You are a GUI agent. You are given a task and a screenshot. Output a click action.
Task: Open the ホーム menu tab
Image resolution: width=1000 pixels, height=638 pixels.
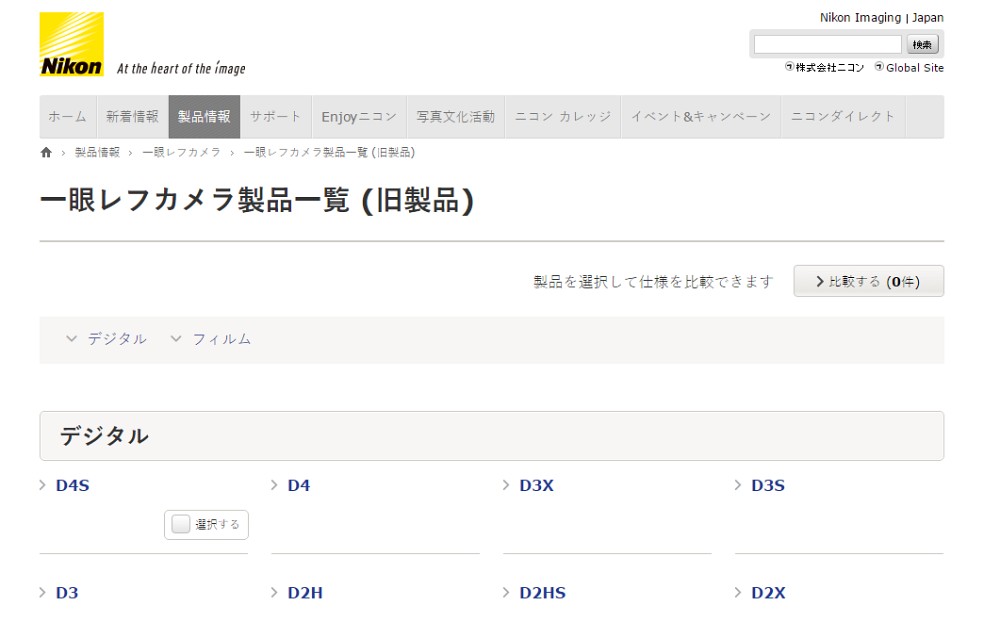(x=68, y=117)
